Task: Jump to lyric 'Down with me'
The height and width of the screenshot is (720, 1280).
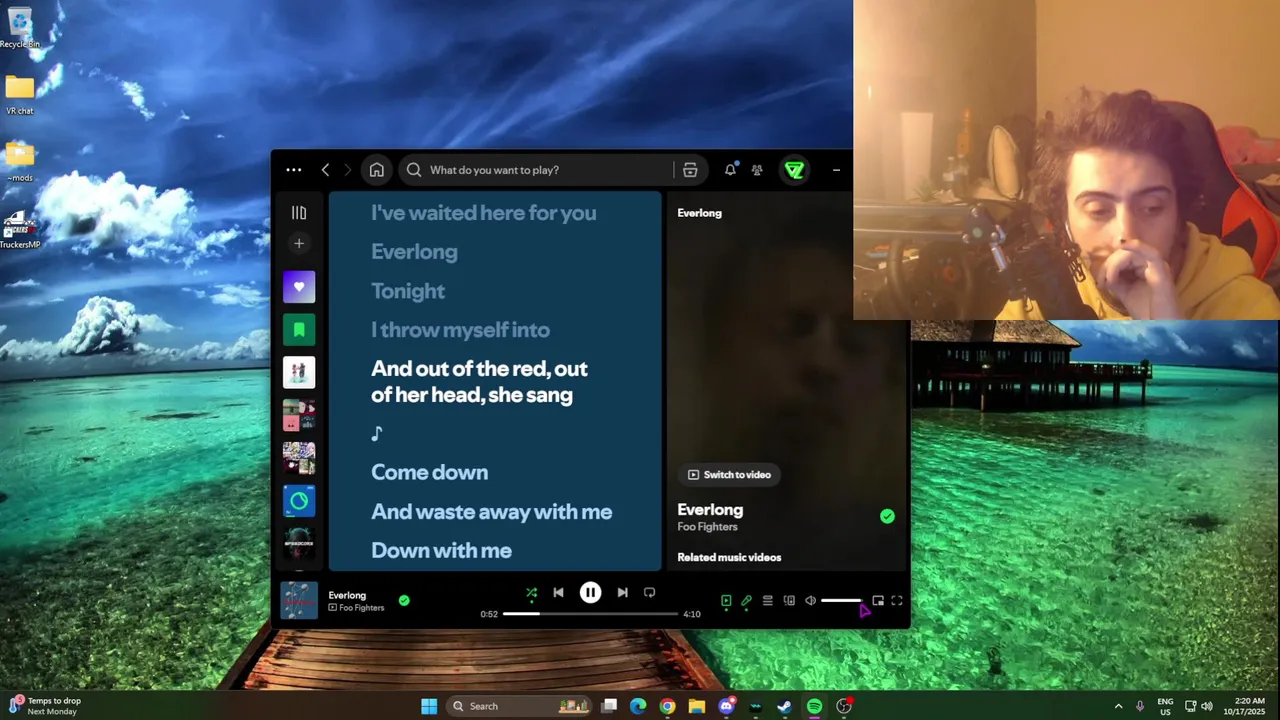Action: [x=441, y=550]
